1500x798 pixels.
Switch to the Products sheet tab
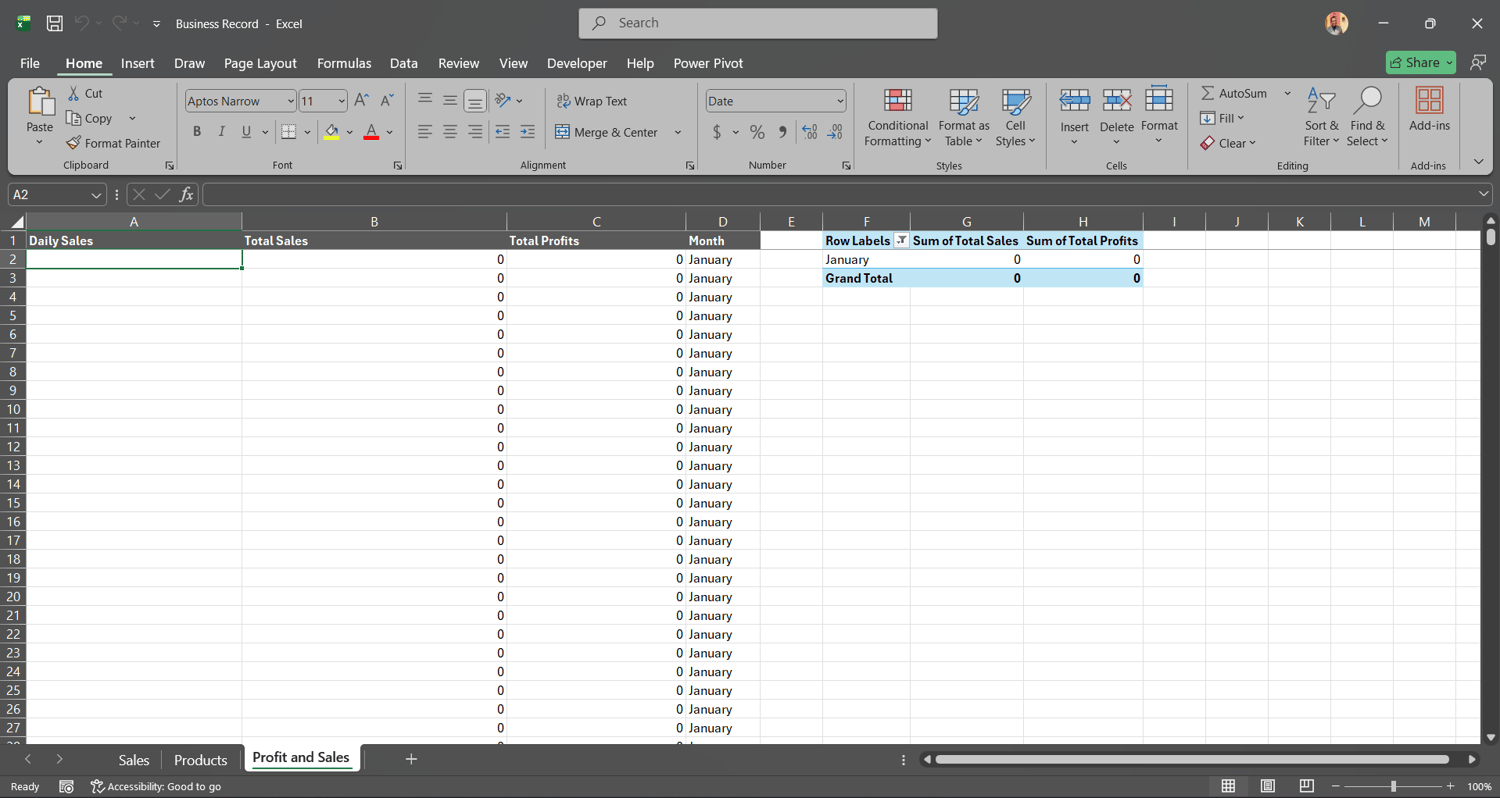(x=200, y=760)
